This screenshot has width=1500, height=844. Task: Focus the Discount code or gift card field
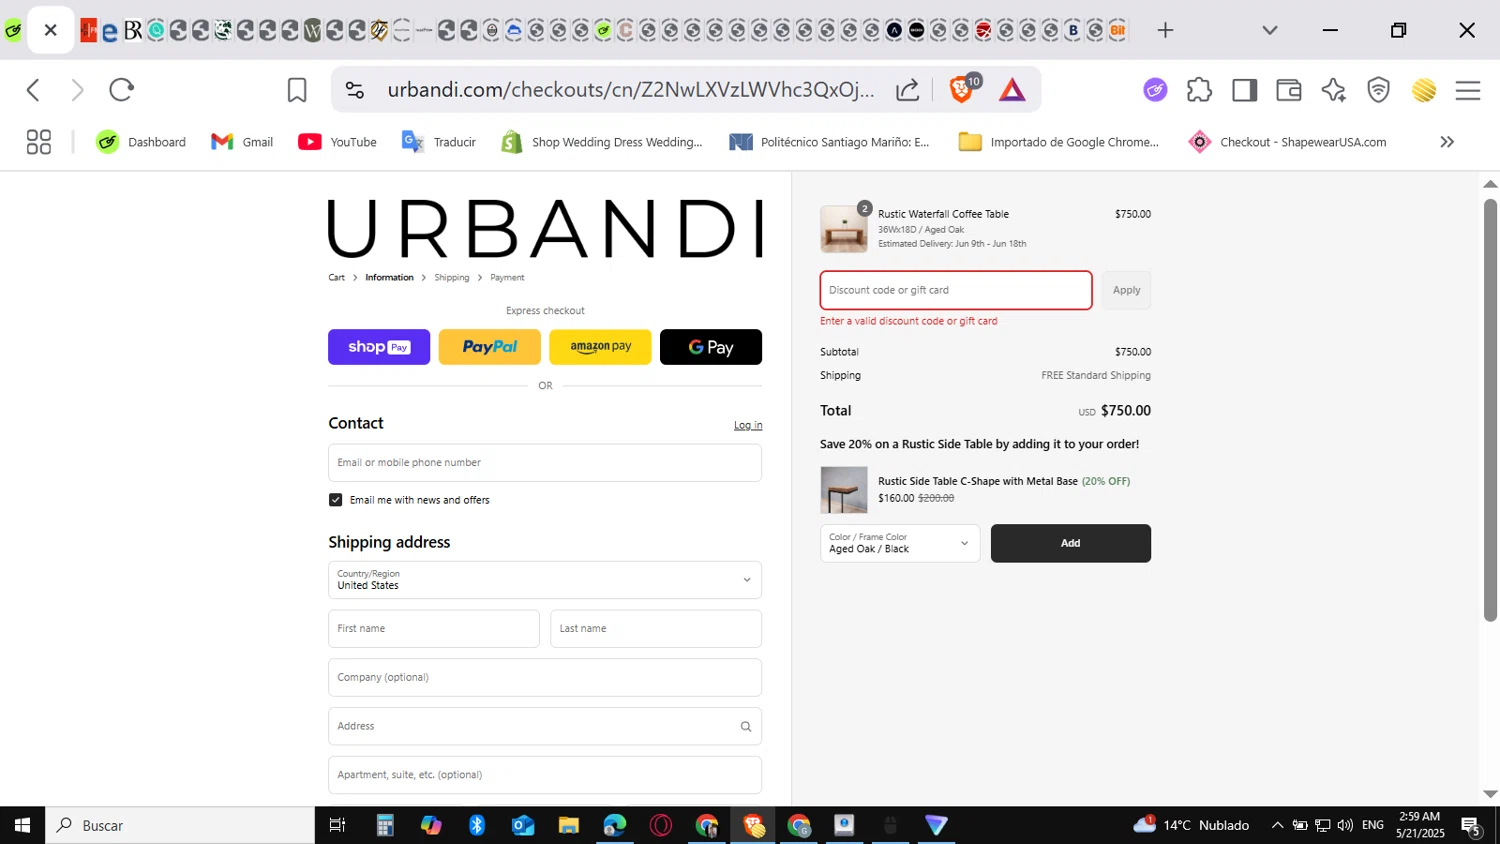[x=956, y=290]
